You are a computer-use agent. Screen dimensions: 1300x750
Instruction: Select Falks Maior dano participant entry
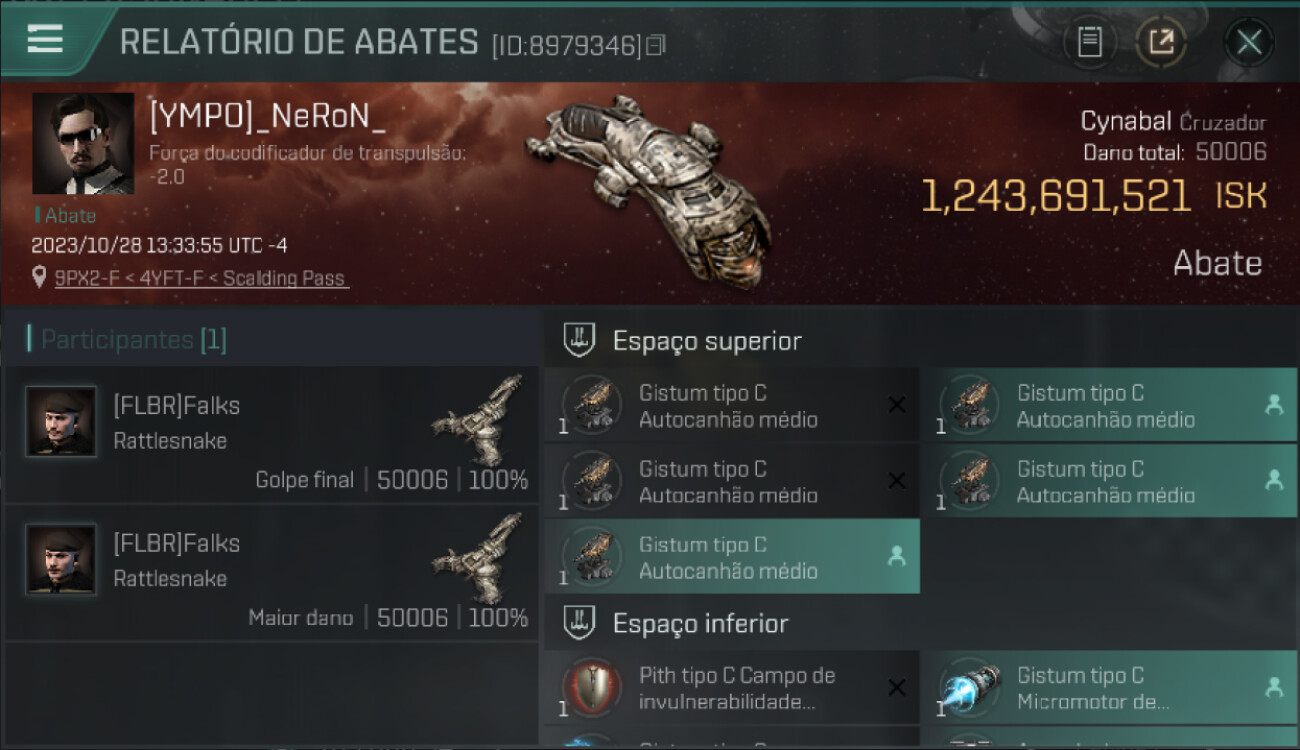tap(272, 572)
